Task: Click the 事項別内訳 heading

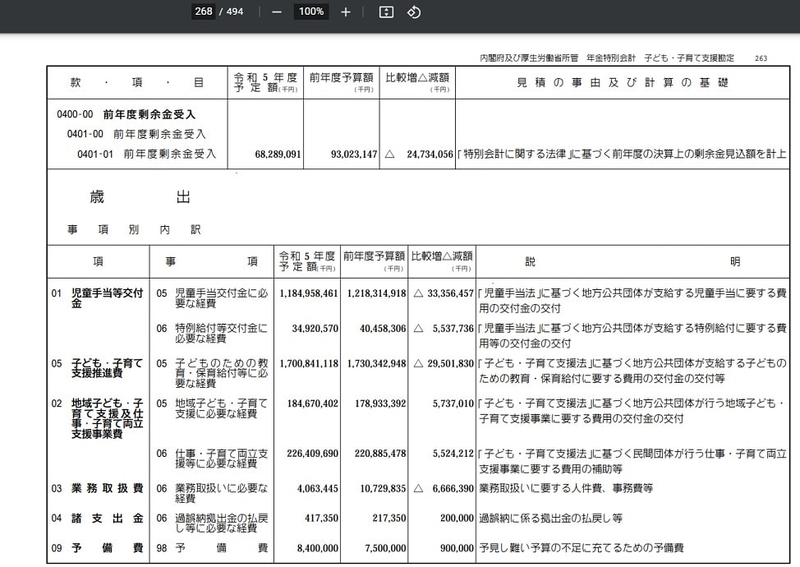Action: [134, 230]
